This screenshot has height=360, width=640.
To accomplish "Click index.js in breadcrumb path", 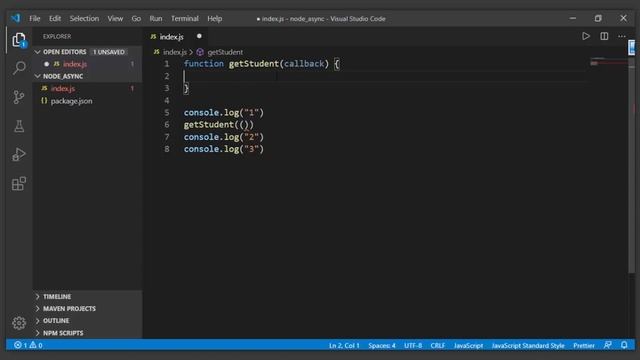I will 175,52.
